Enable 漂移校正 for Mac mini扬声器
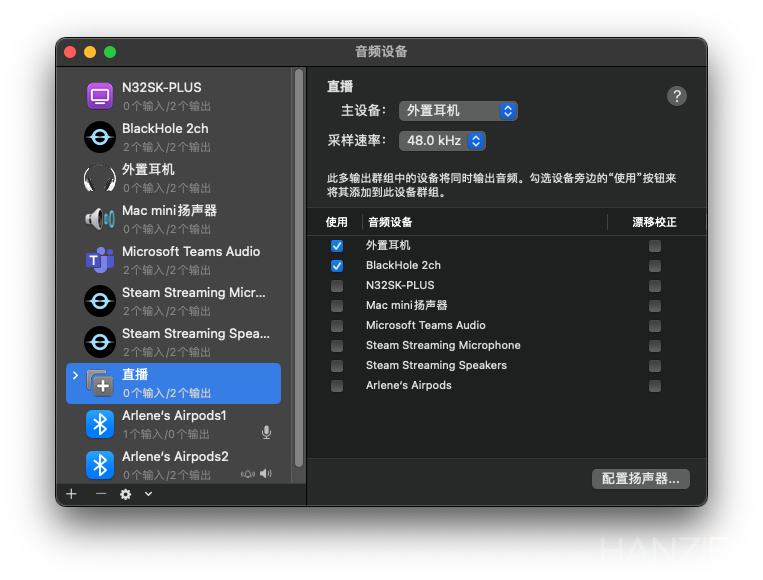This screenshot has width=763, height=580. pos(654,306)
